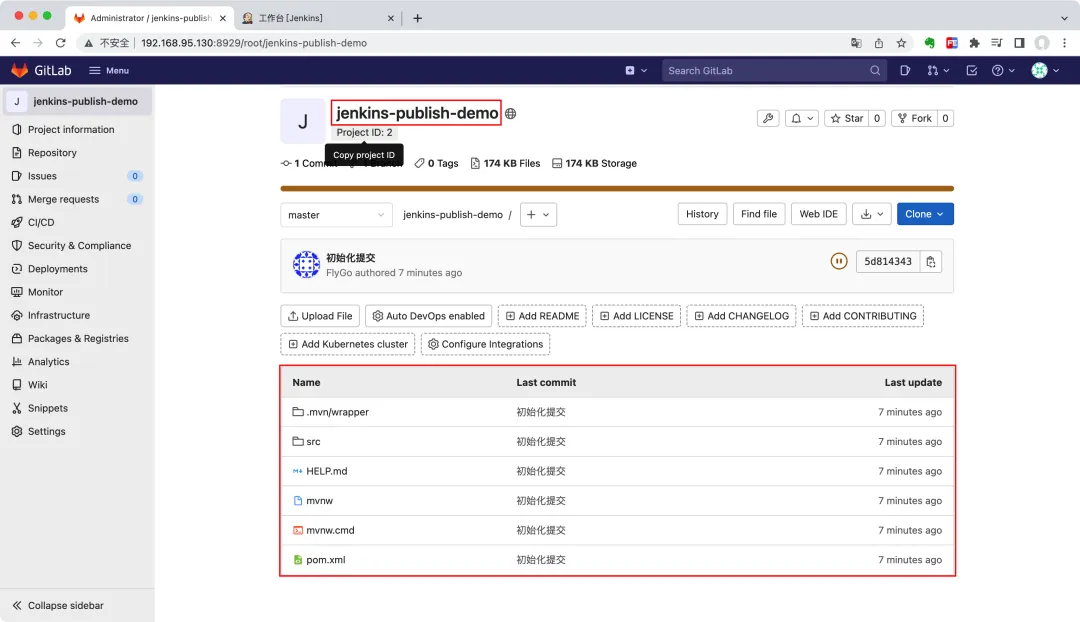Click the FlyGo commit author avatar
Viewport: 1080px width, 622px height.
pyautogui.click(x=306, y=265)
